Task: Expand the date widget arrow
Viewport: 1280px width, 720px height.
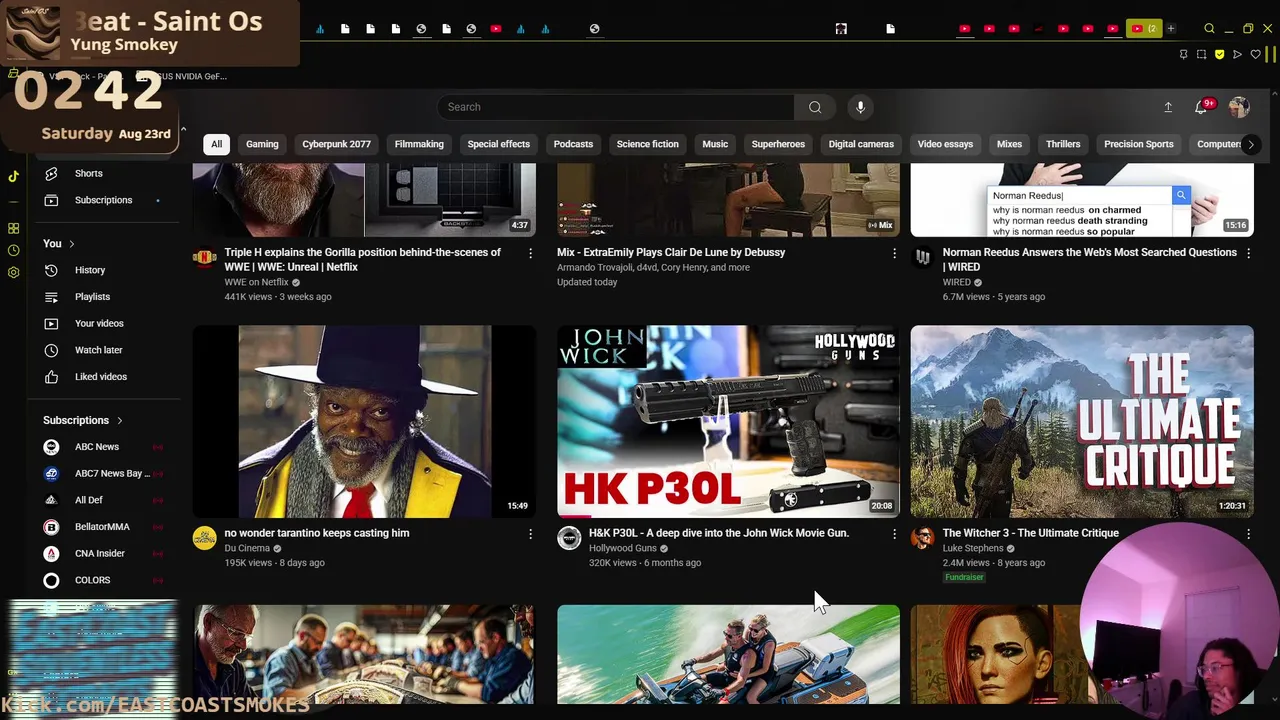Action: (183, 131)
